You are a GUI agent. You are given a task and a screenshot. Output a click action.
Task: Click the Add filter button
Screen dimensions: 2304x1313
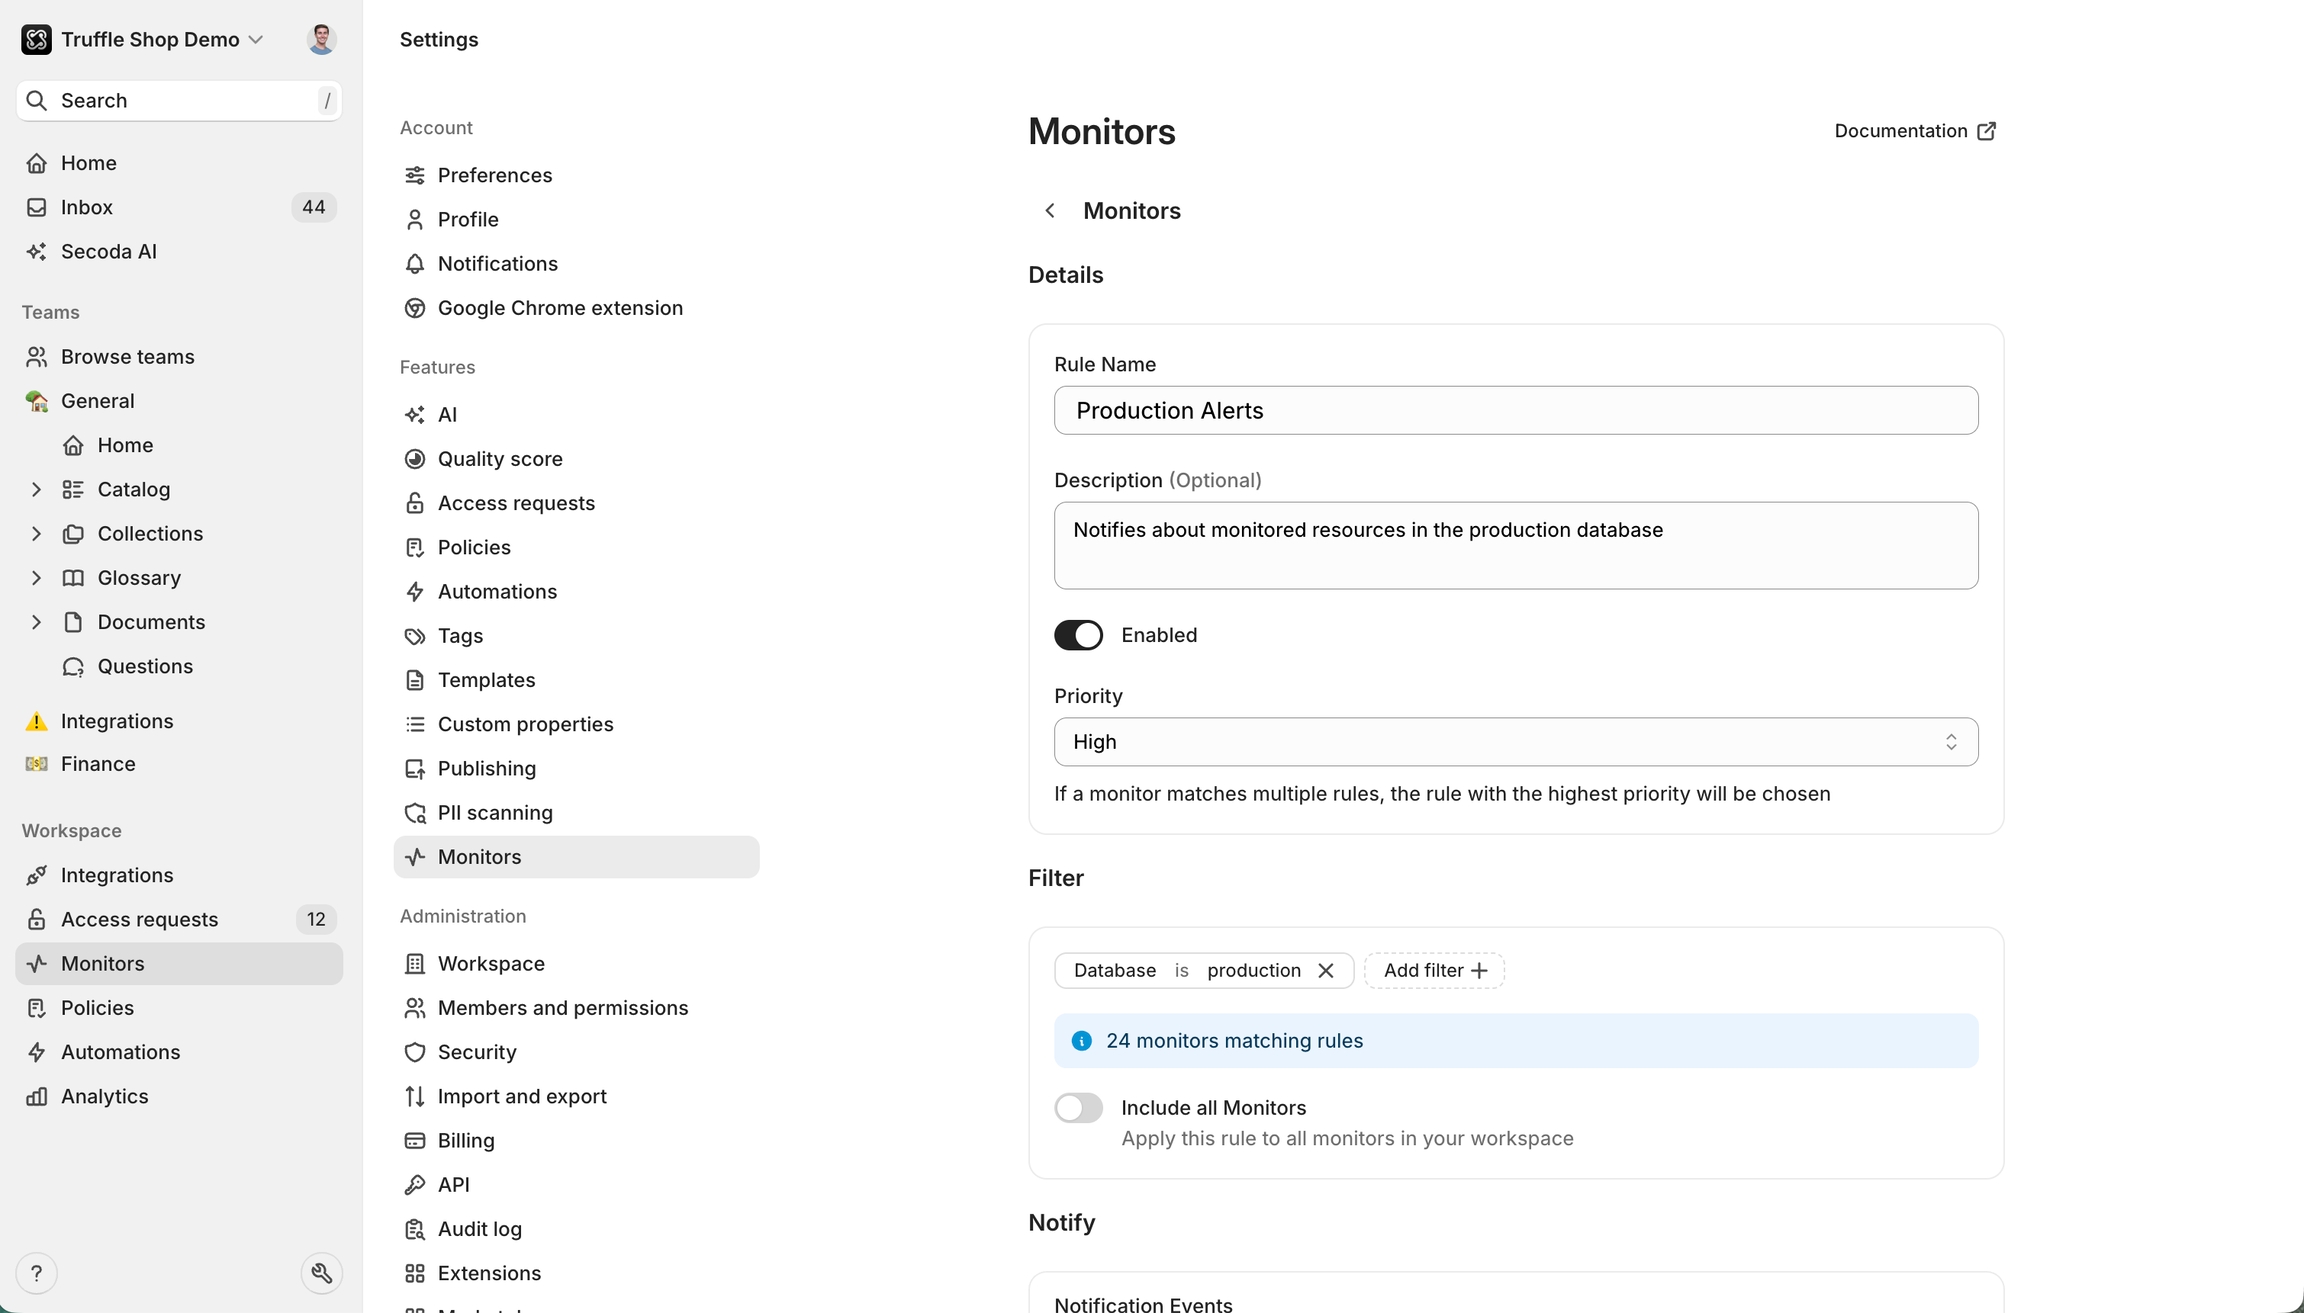pyautogui.click(x=1434, y=970)
